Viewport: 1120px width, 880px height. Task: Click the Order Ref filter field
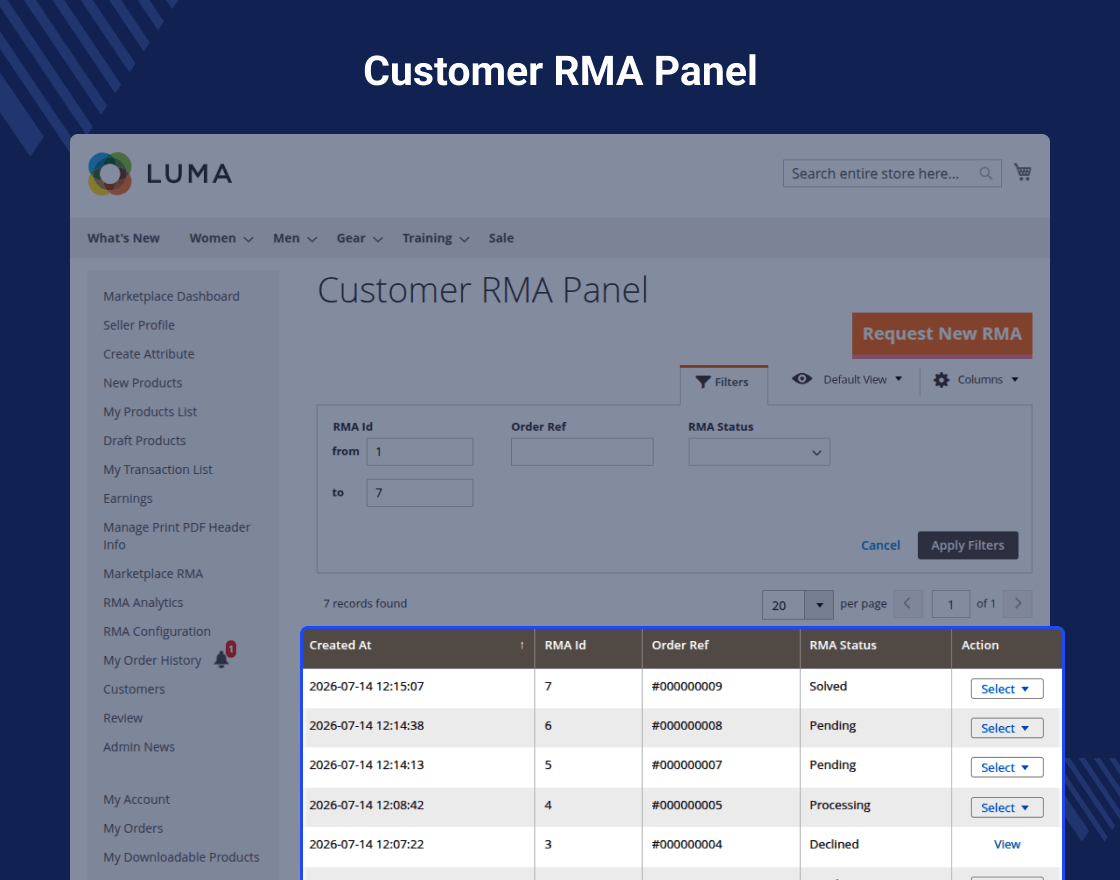click(x=582, y=452)
